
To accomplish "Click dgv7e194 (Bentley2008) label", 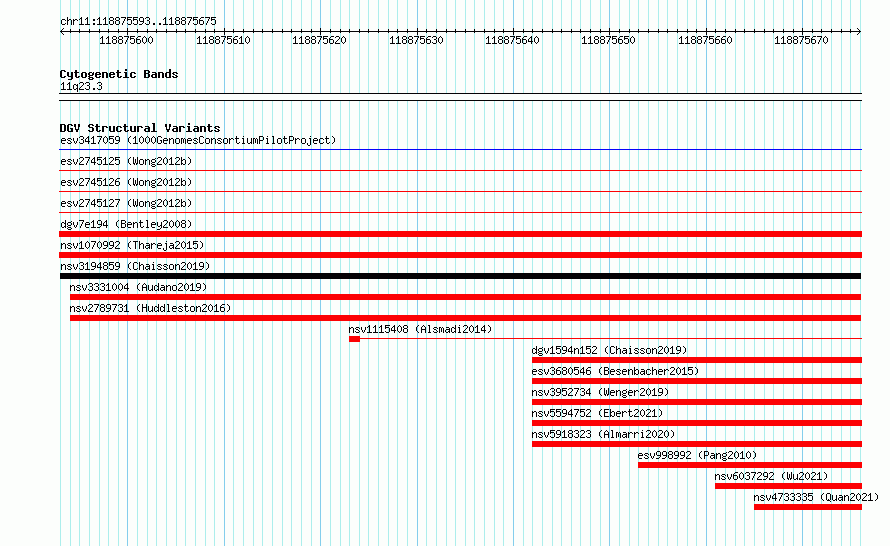I will click(126, 224).
